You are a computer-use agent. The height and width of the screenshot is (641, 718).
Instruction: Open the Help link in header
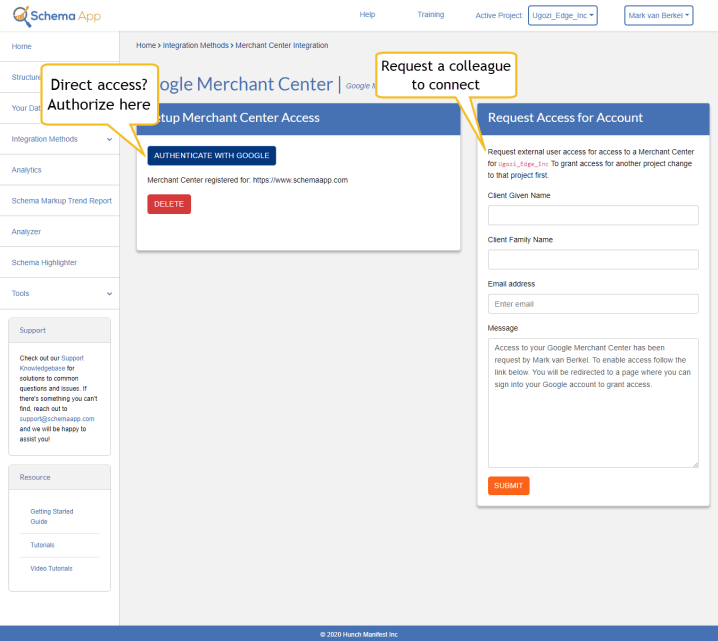coord(367,15)
